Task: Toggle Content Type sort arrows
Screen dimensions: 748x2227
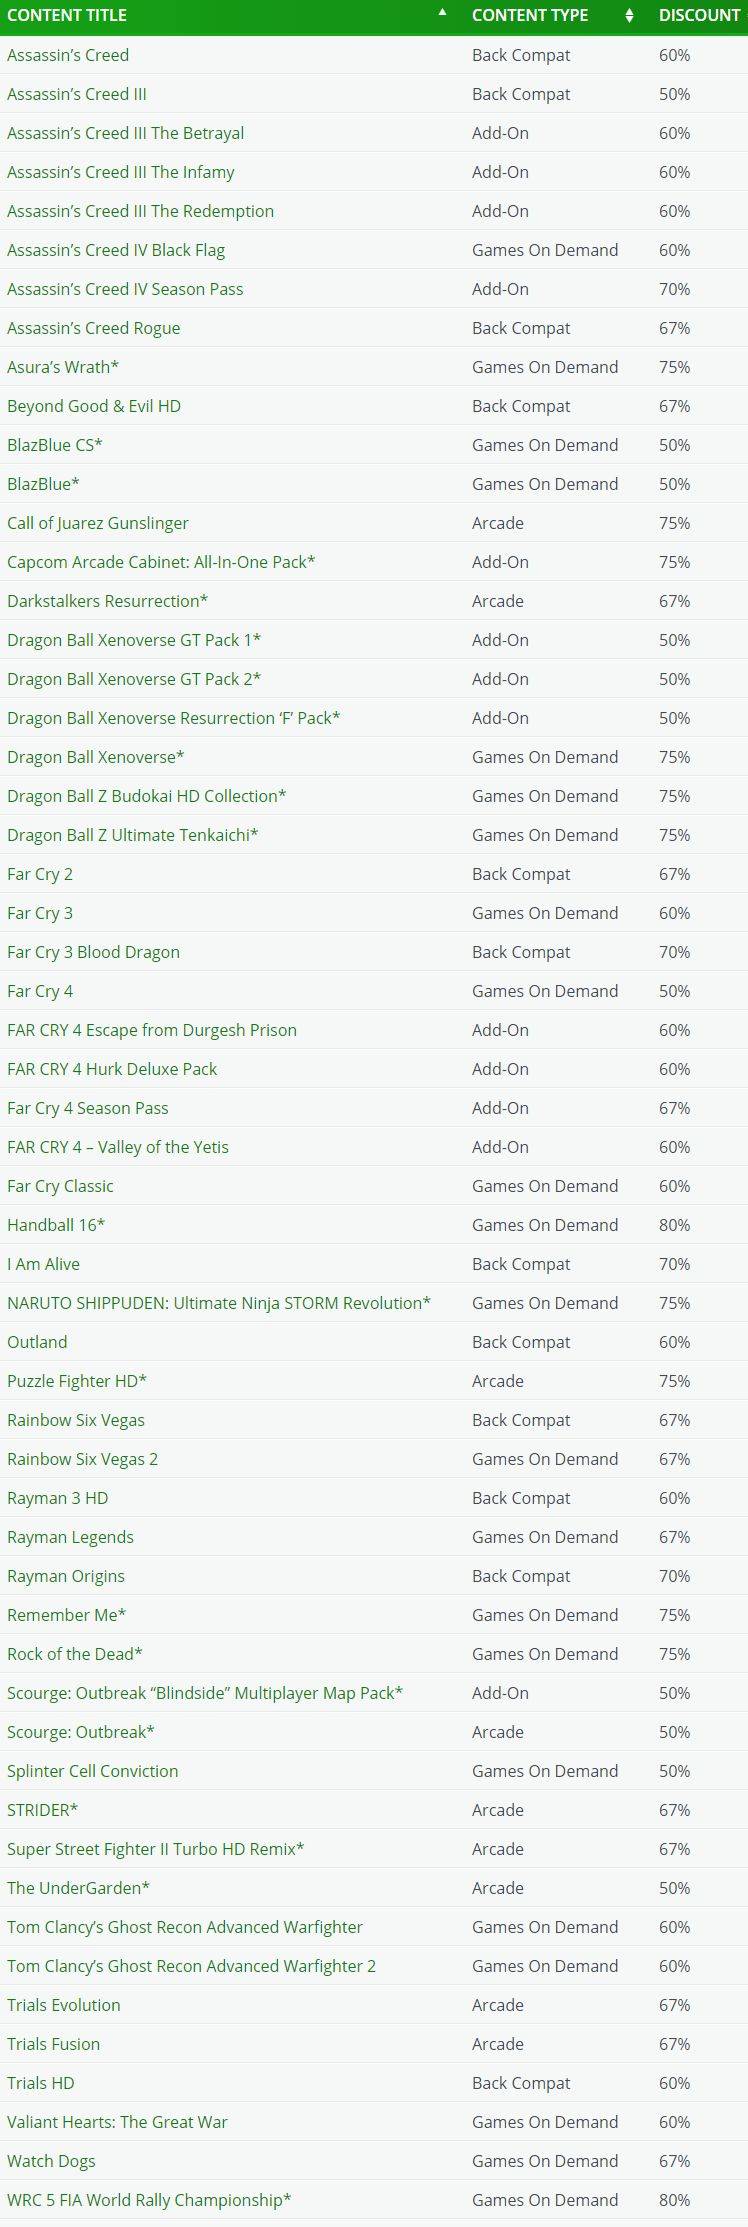Action: (629, 15)
